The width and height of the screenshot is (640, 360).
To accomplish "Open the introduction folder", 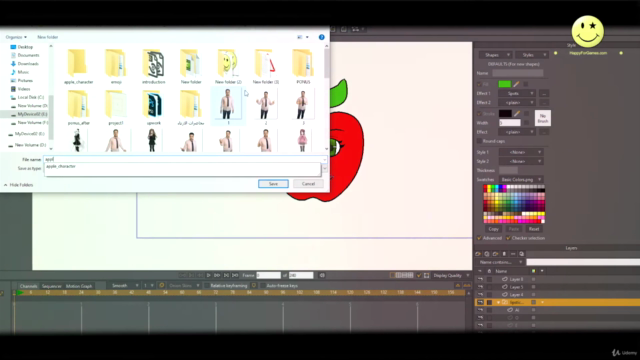I will pyautogui.click(x=153, y=66).
